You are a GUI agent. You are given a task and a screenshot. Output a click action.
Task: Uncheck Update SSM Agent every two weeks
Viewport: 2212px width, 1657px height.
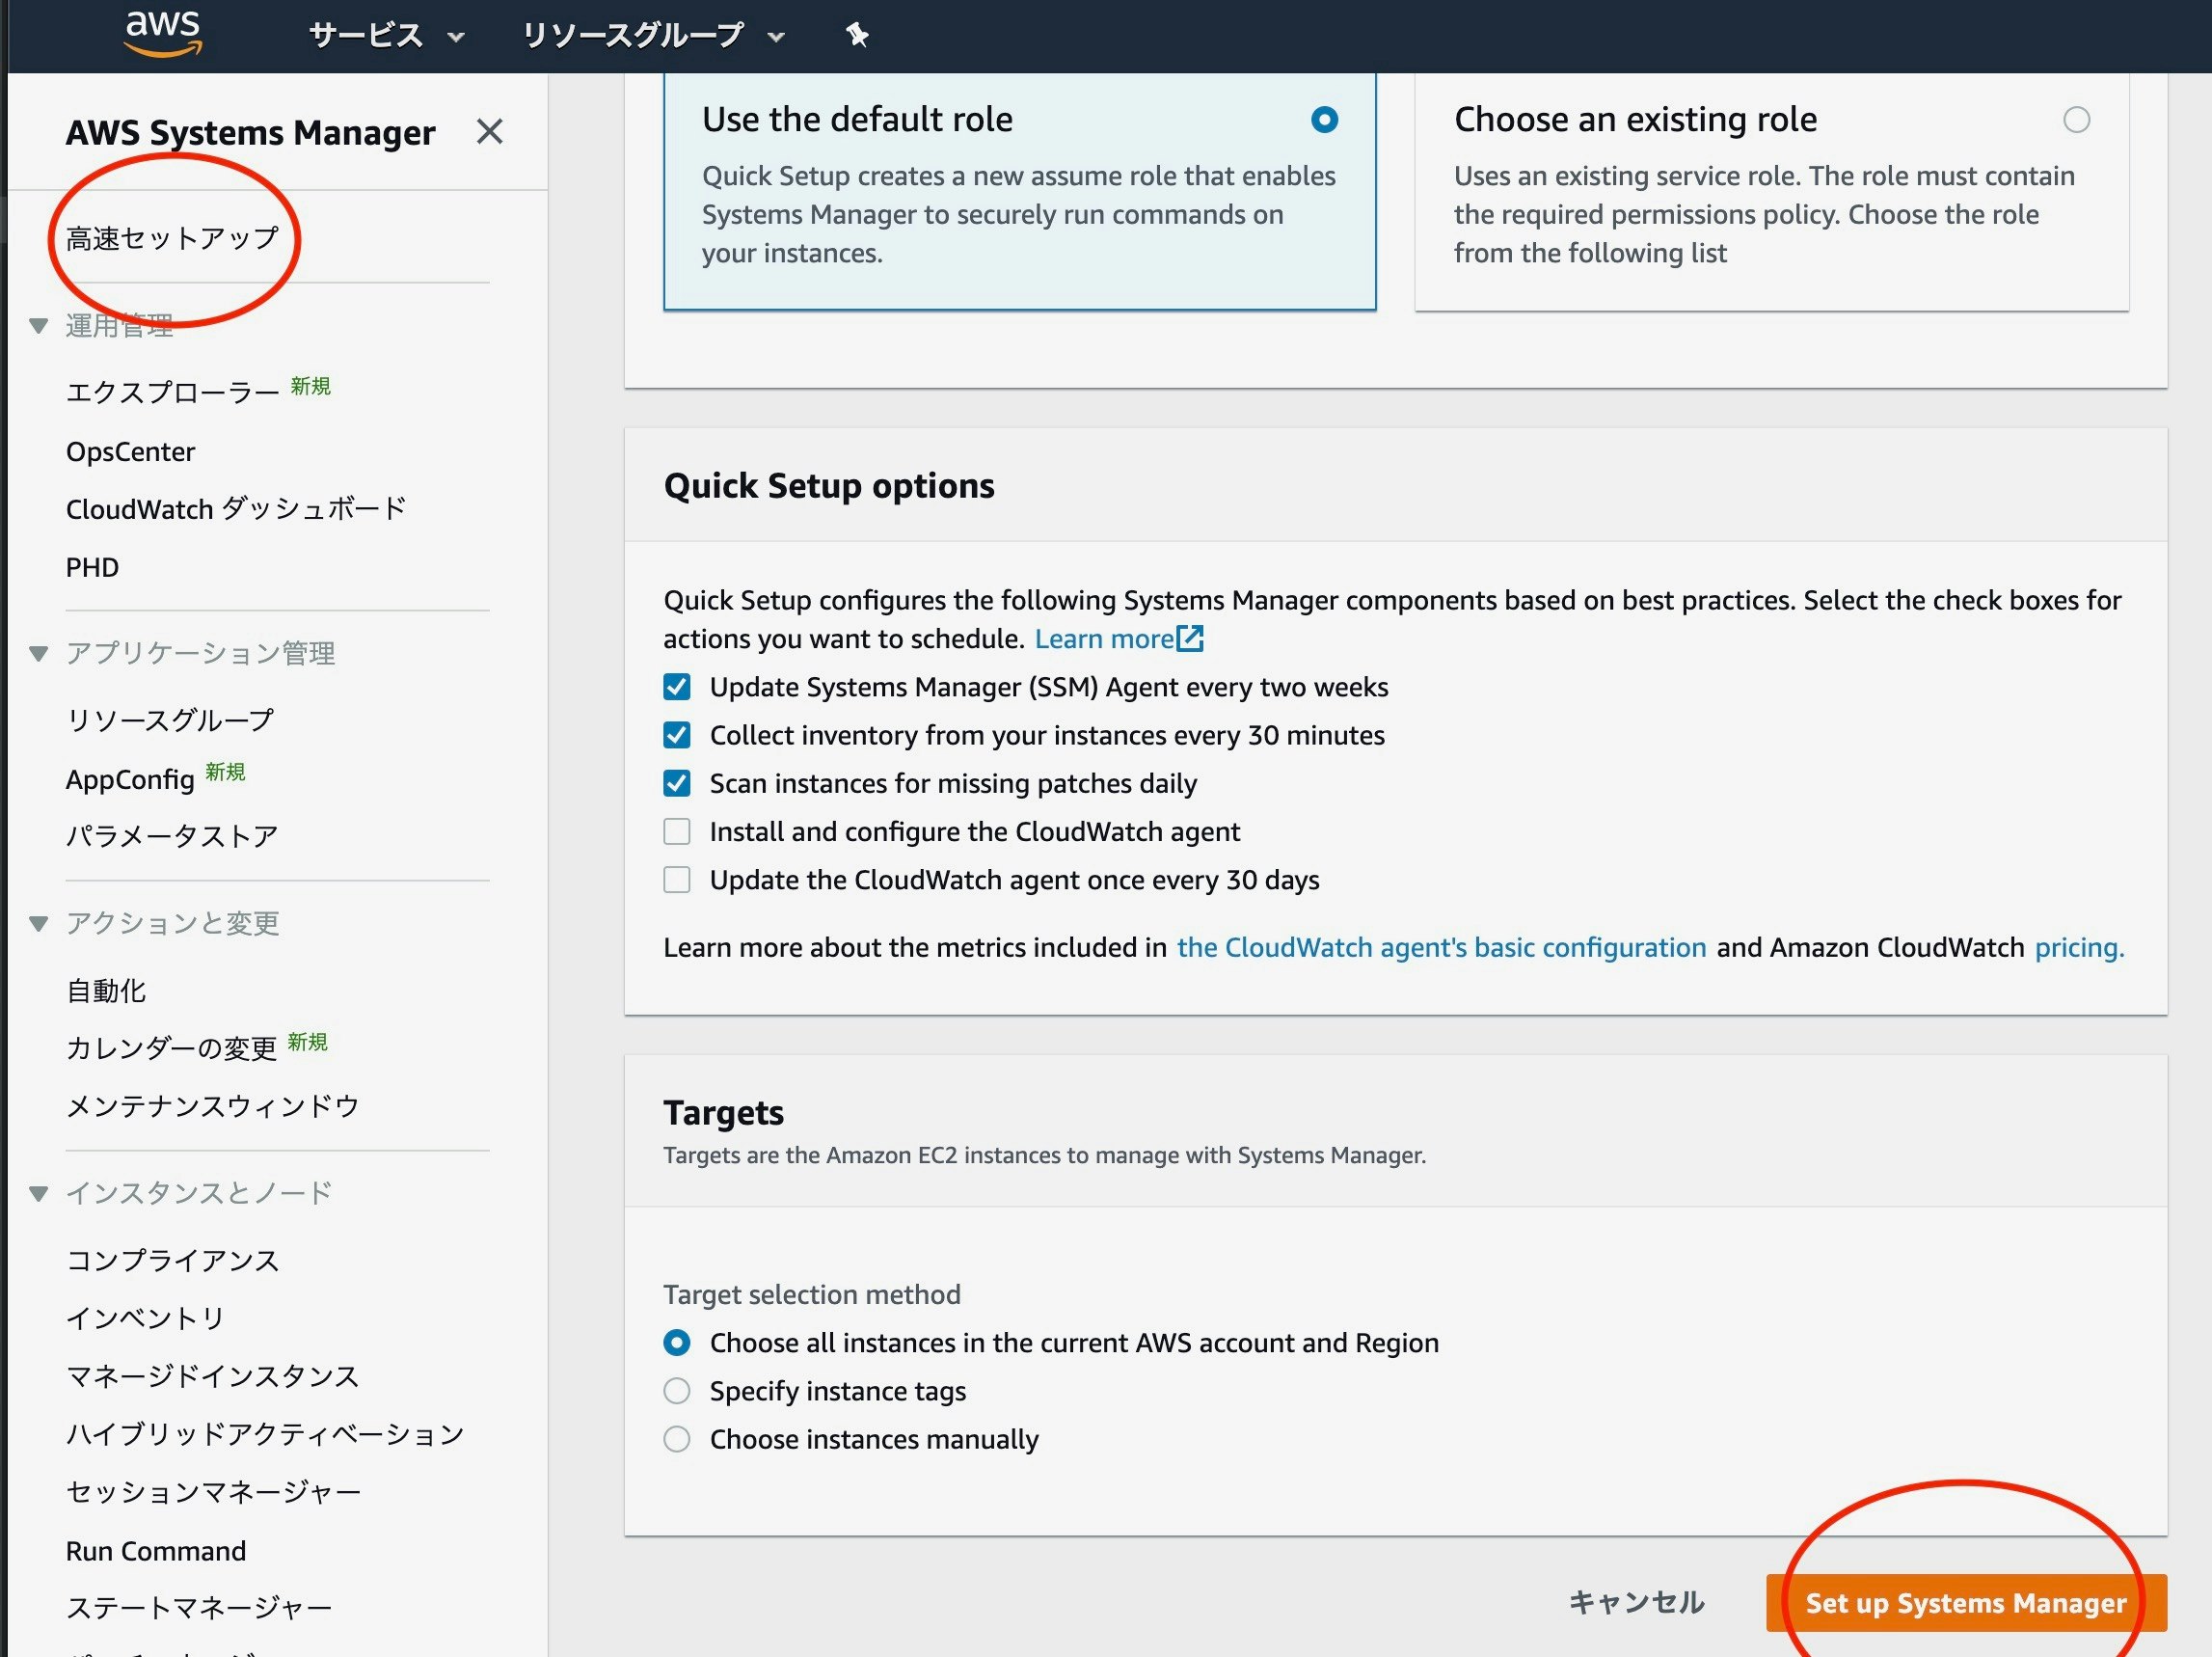coord(677,687)
